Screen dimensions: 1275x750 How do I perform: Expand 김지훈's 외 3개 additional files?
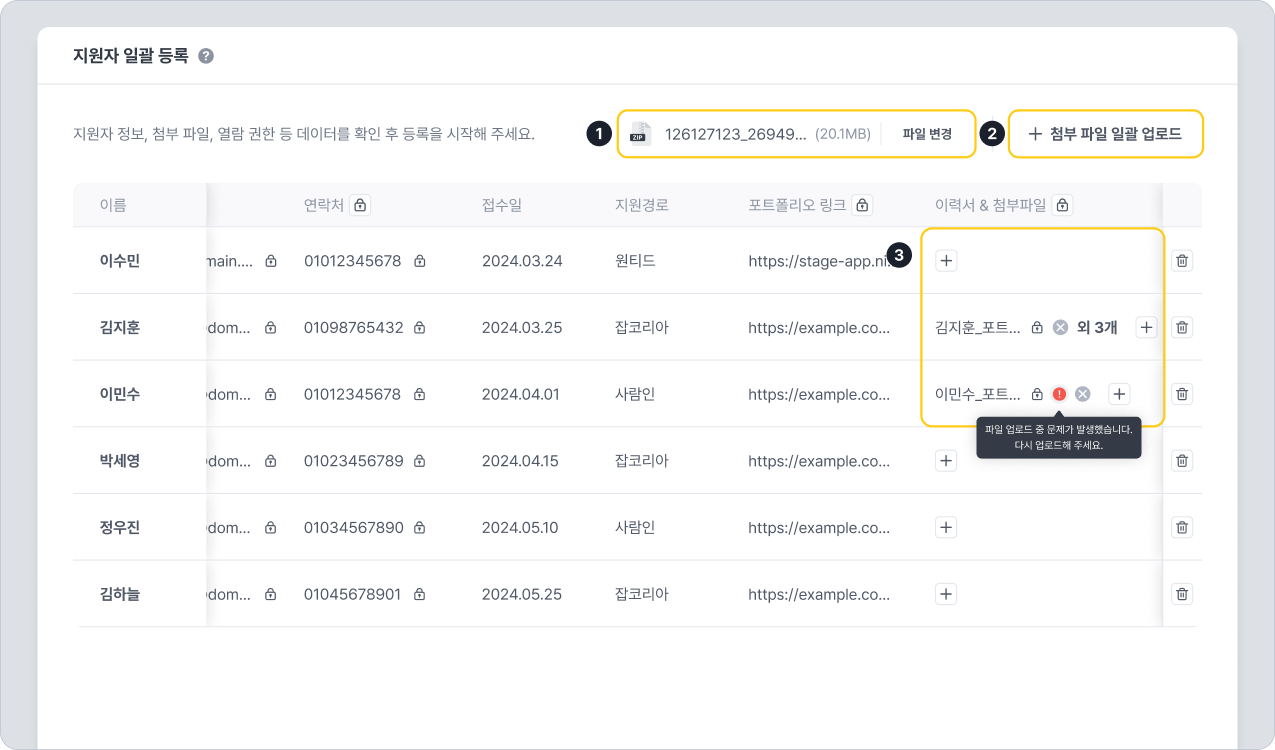[1097, 327]
